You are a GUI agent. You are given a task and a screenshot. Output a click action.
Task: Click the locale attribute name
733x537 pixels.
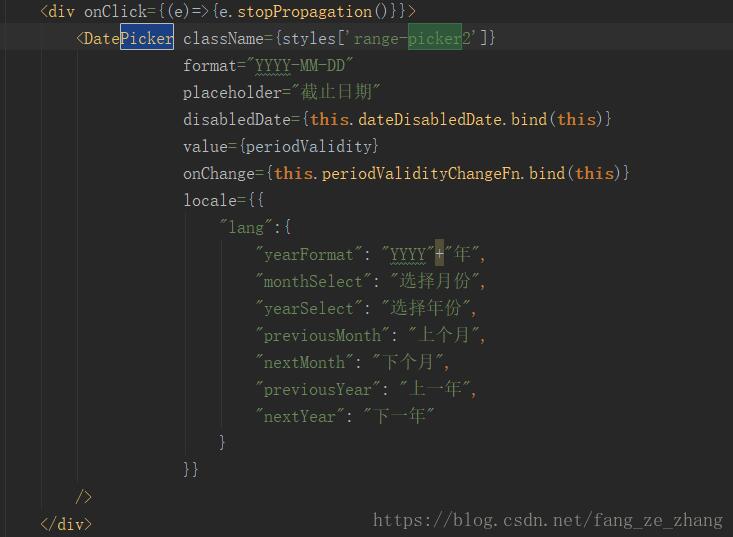[x=210, y=200]
